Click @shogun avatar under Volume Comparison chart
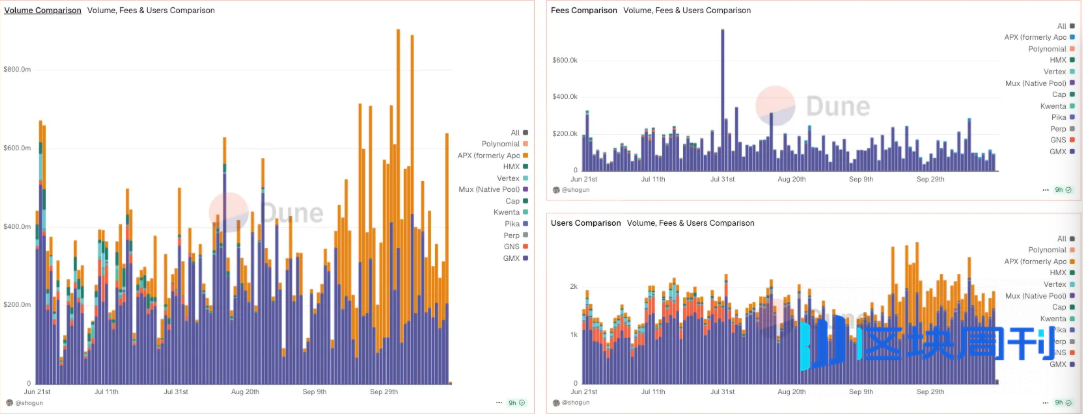1083x414 pixels. [12, 402]
